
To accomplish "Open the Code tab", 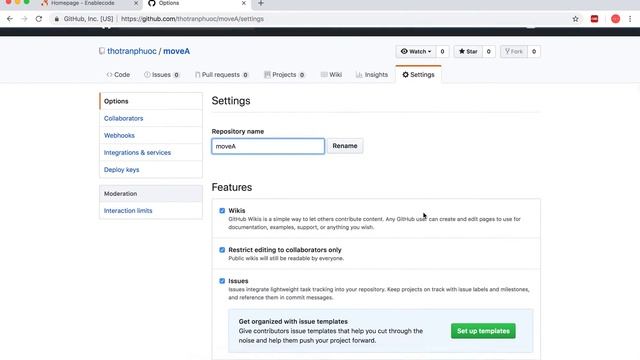I will (118, 75).
